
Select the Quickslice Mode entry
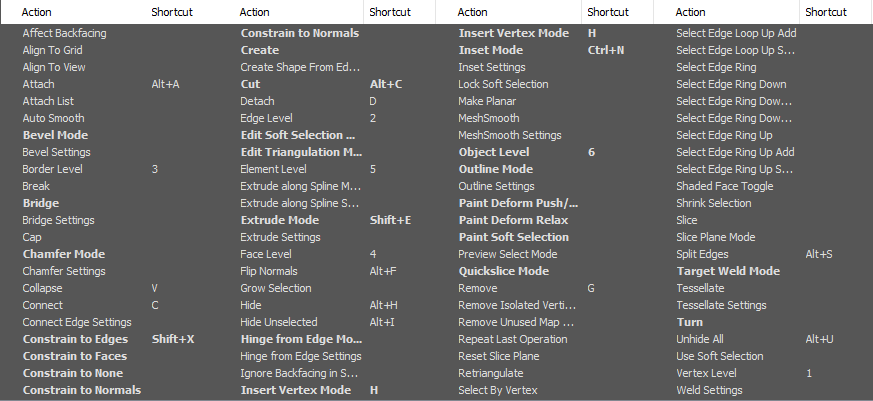504,271
